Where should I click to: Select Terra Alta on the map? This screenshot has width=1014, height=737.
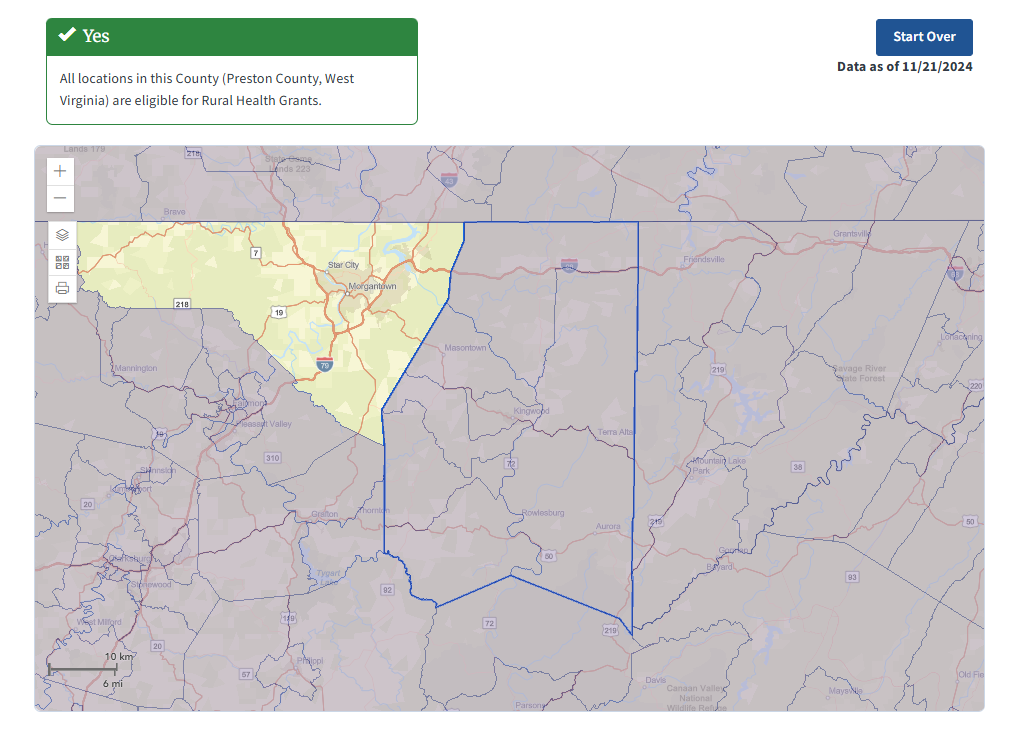[616, 432]
